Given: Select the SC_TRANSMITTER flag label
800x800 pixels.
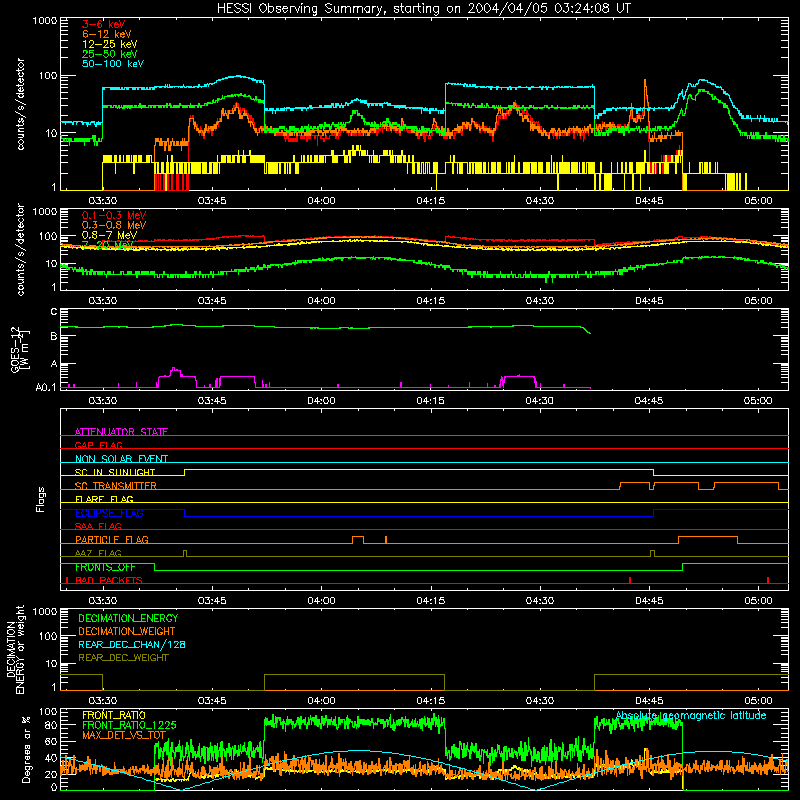Looking at the screenshot, I should click(116, 486).
